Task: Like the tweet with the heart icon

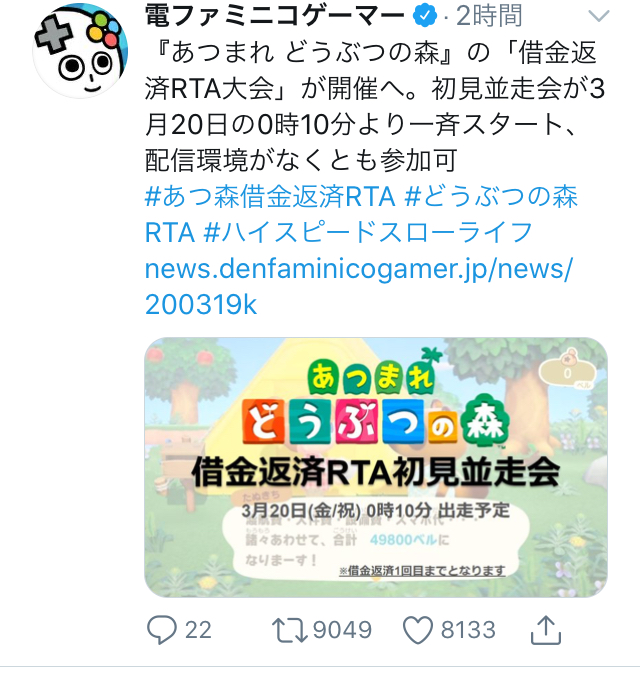Action: pos(418,630)
